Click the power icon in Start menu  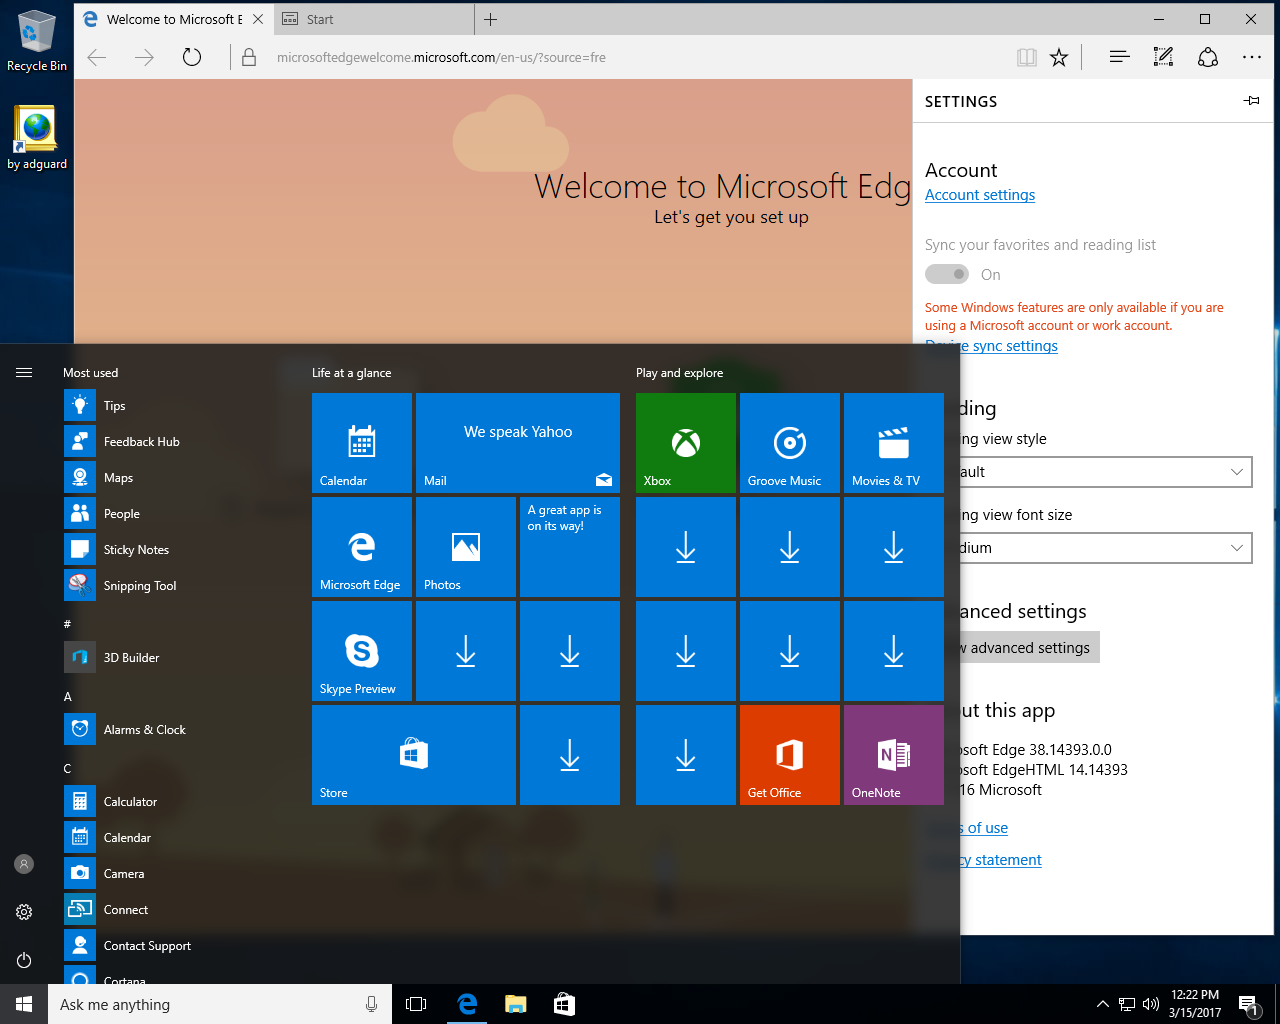tap(24, 960)
